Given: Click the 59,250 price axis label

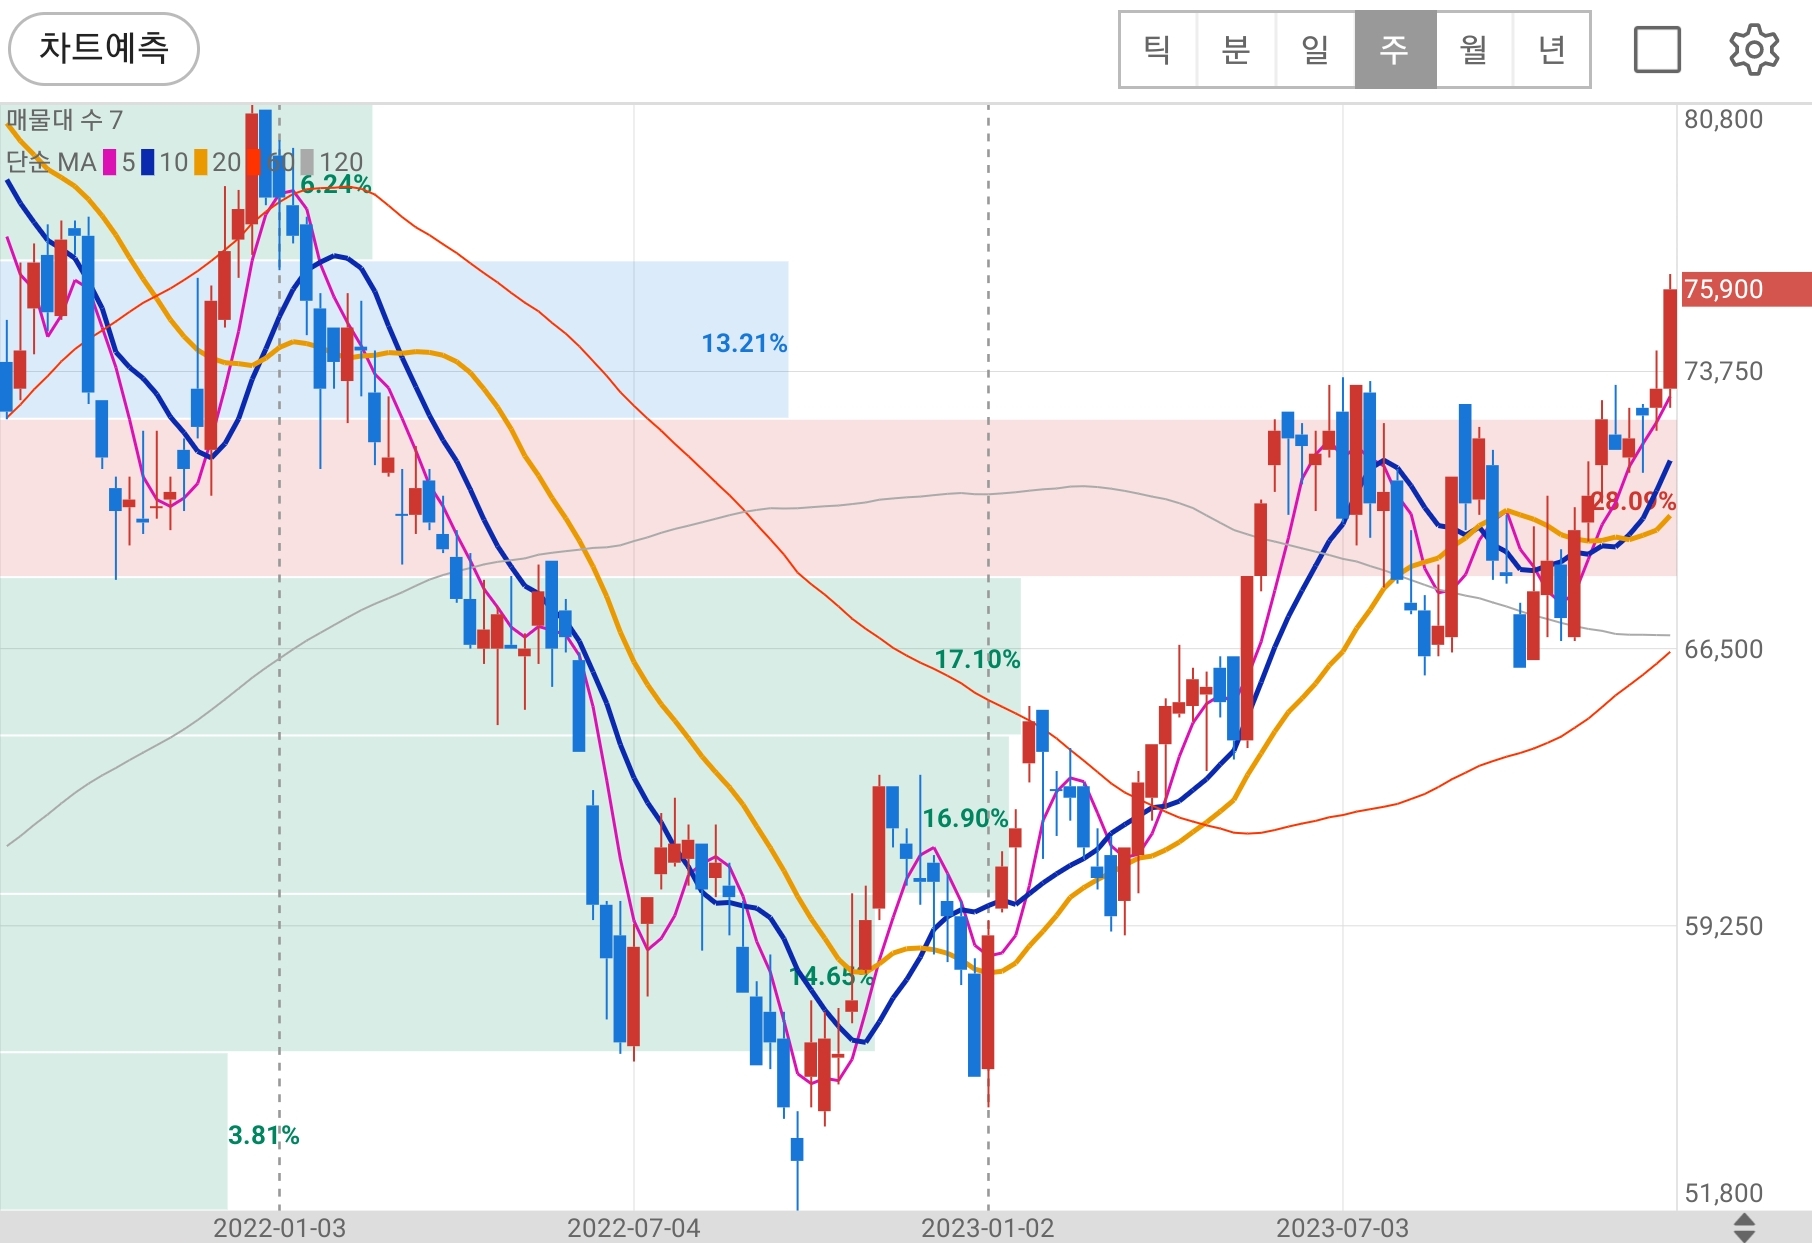Looking at the screenshot, I should coord(1723,926).
